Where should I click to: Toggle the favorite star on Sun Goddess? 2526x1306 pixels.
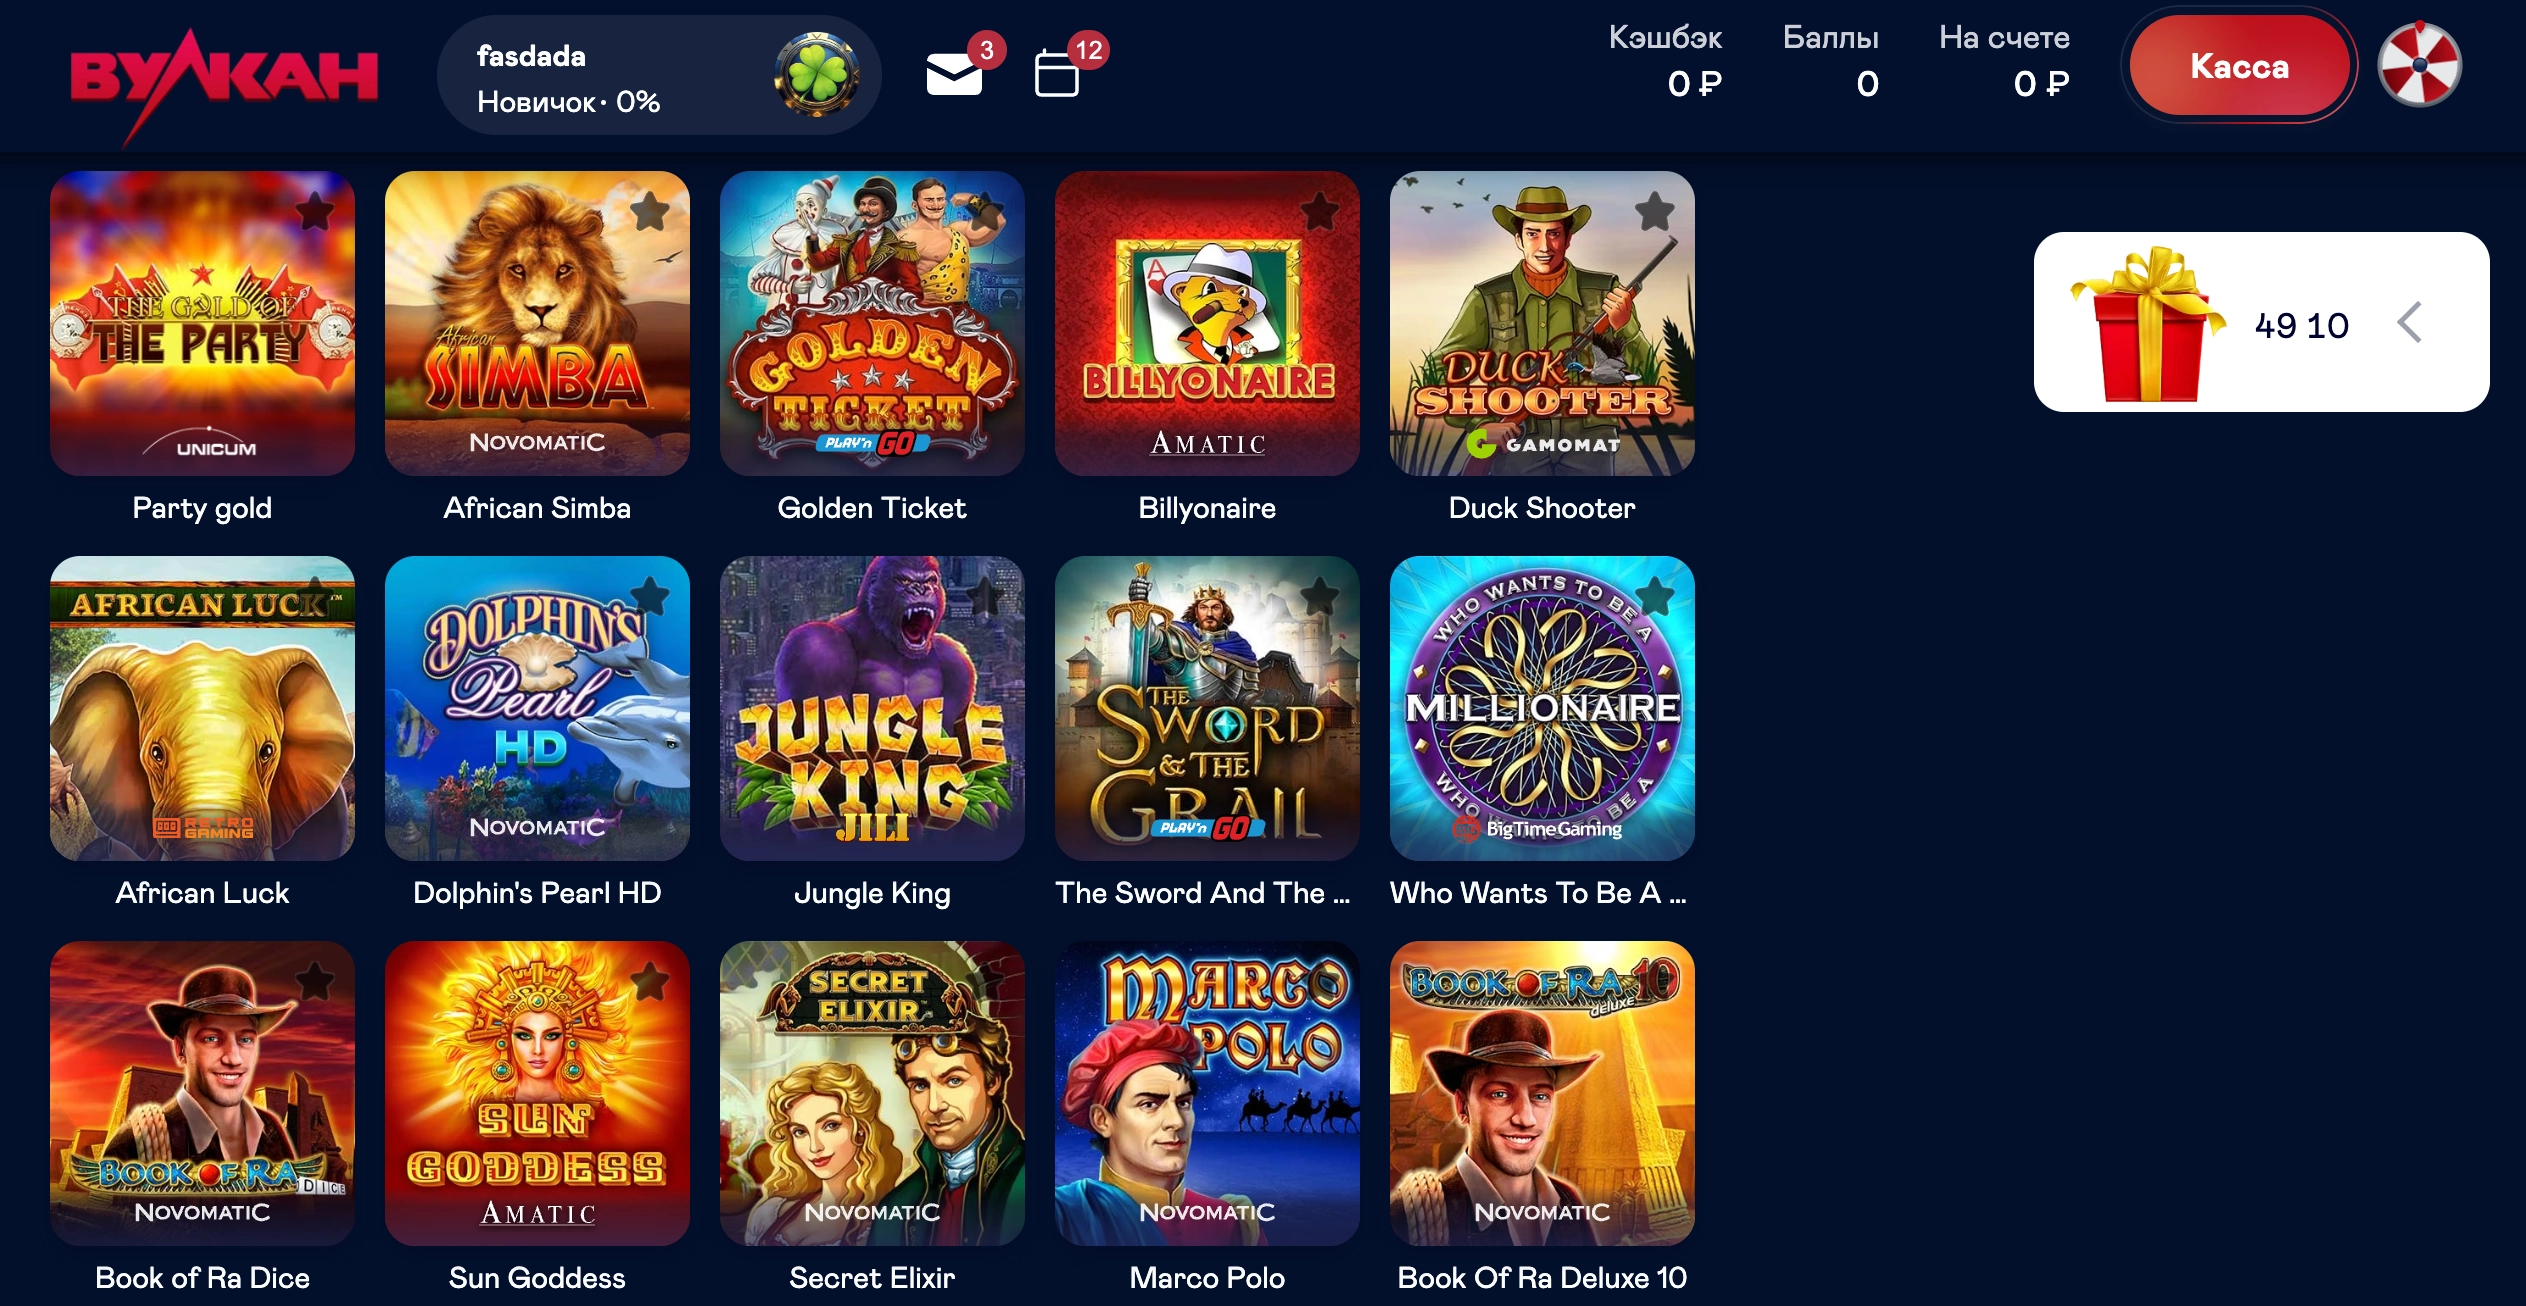650,981
